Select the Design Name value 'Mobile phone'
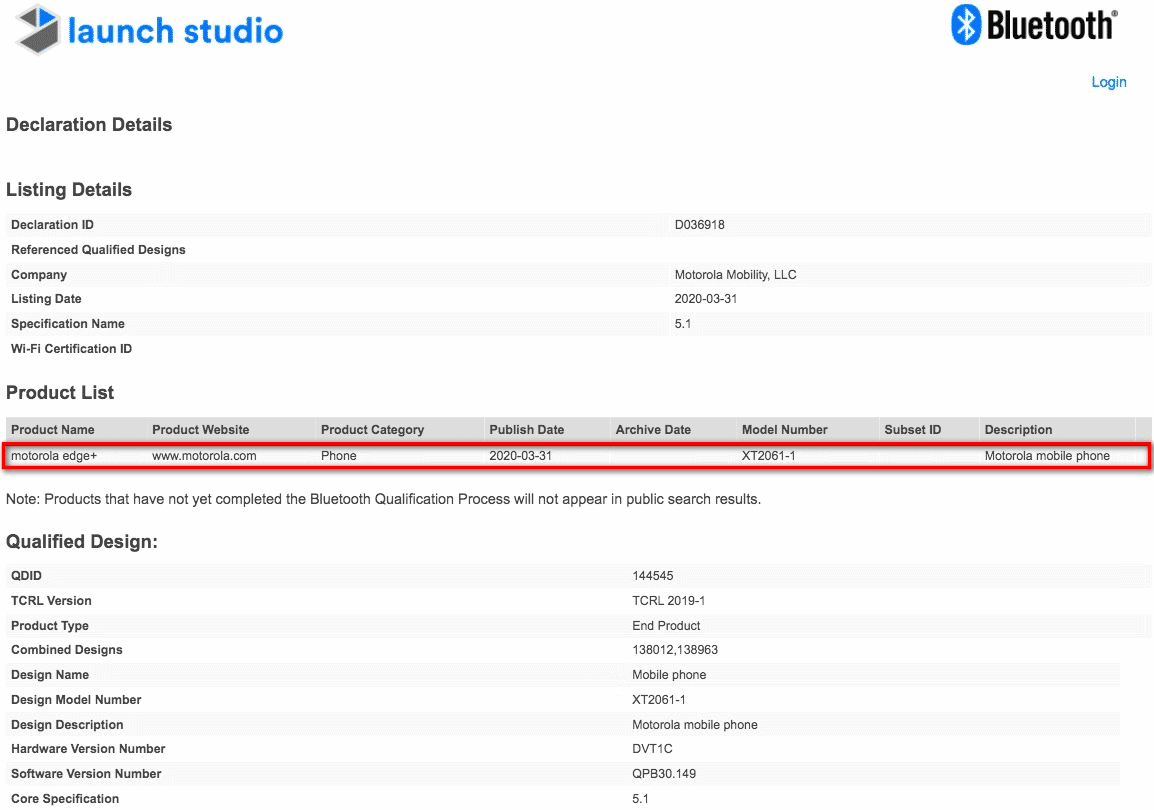Image resolution: width=1154 pixels, height=810 pixels. coord(669,675)
